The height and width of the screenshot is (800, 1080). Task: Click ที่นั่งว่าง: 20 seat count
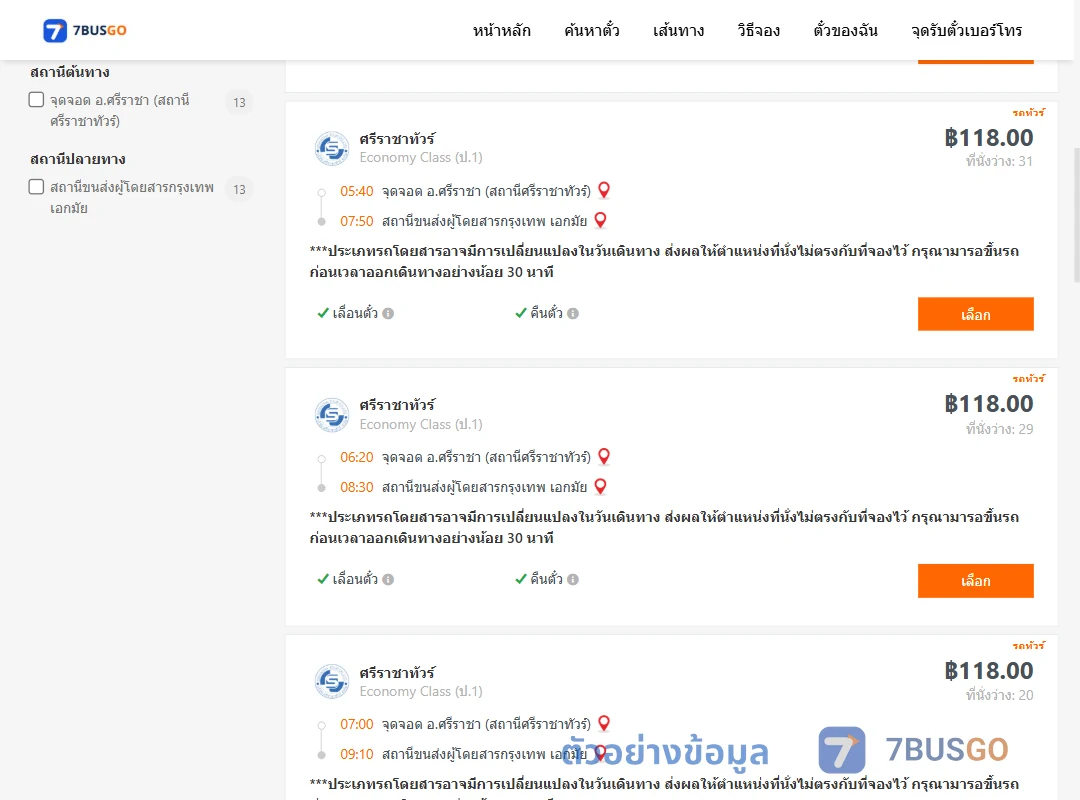point(999,695)
